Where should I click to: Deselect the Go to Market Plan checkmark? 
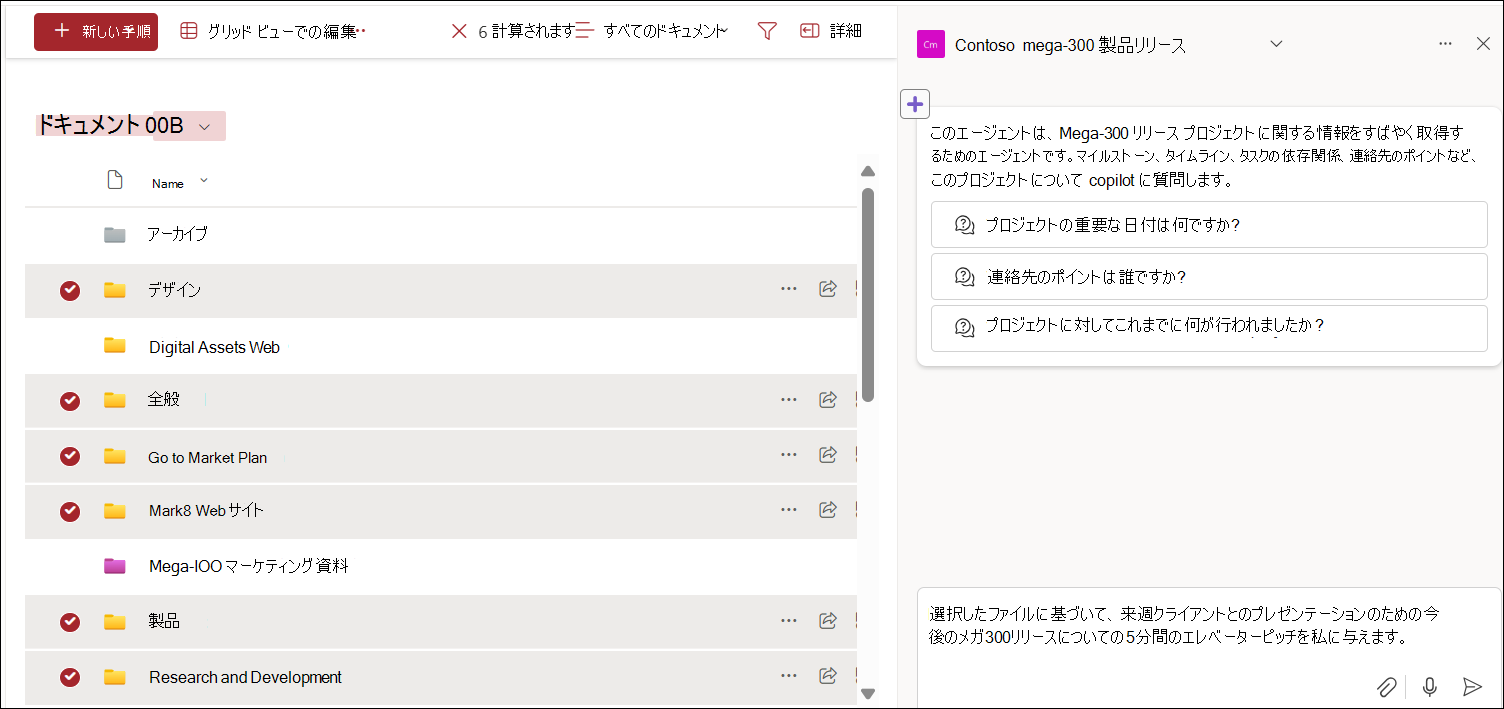click(x=70, y=456)
